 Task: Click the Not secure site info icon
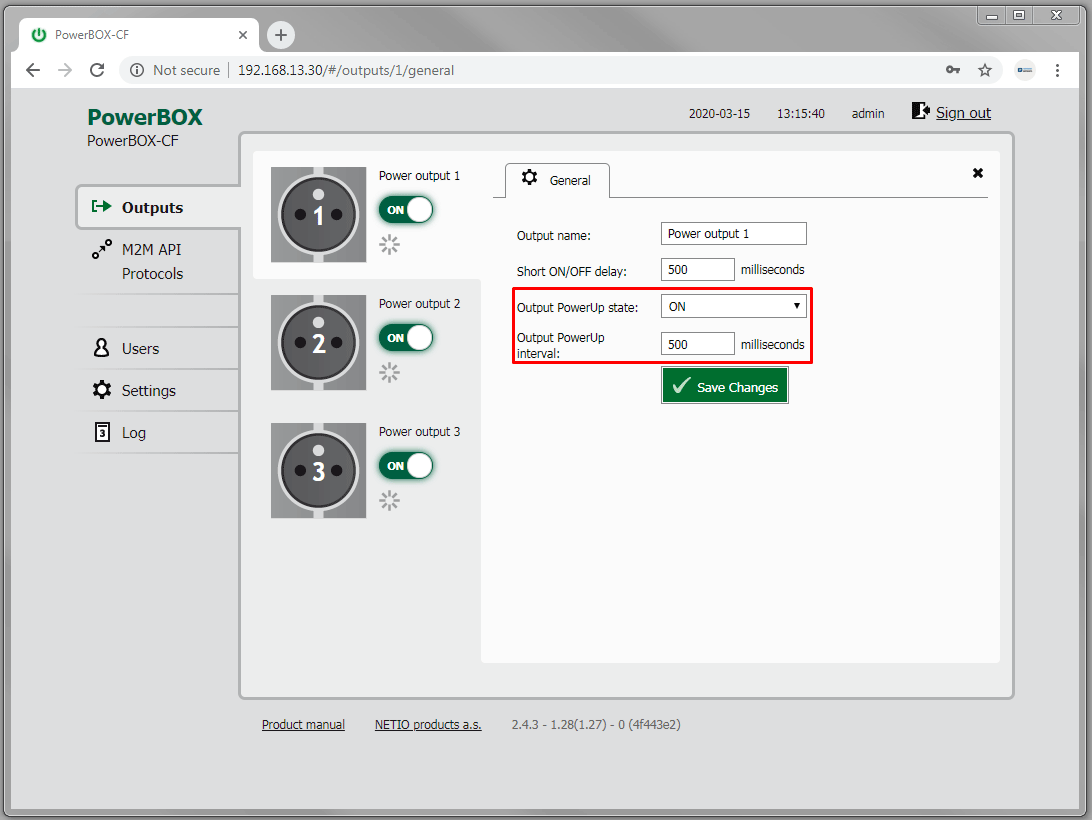[x=137, y=70]
